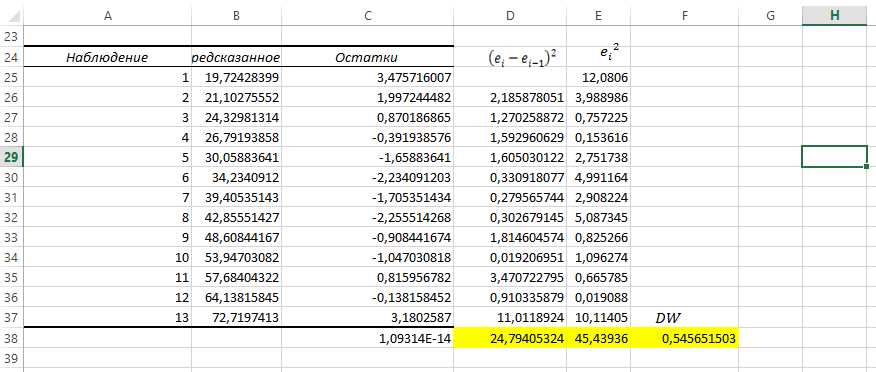
Task: Select cell with value 1,814604574
Action: tap(510, 237)
